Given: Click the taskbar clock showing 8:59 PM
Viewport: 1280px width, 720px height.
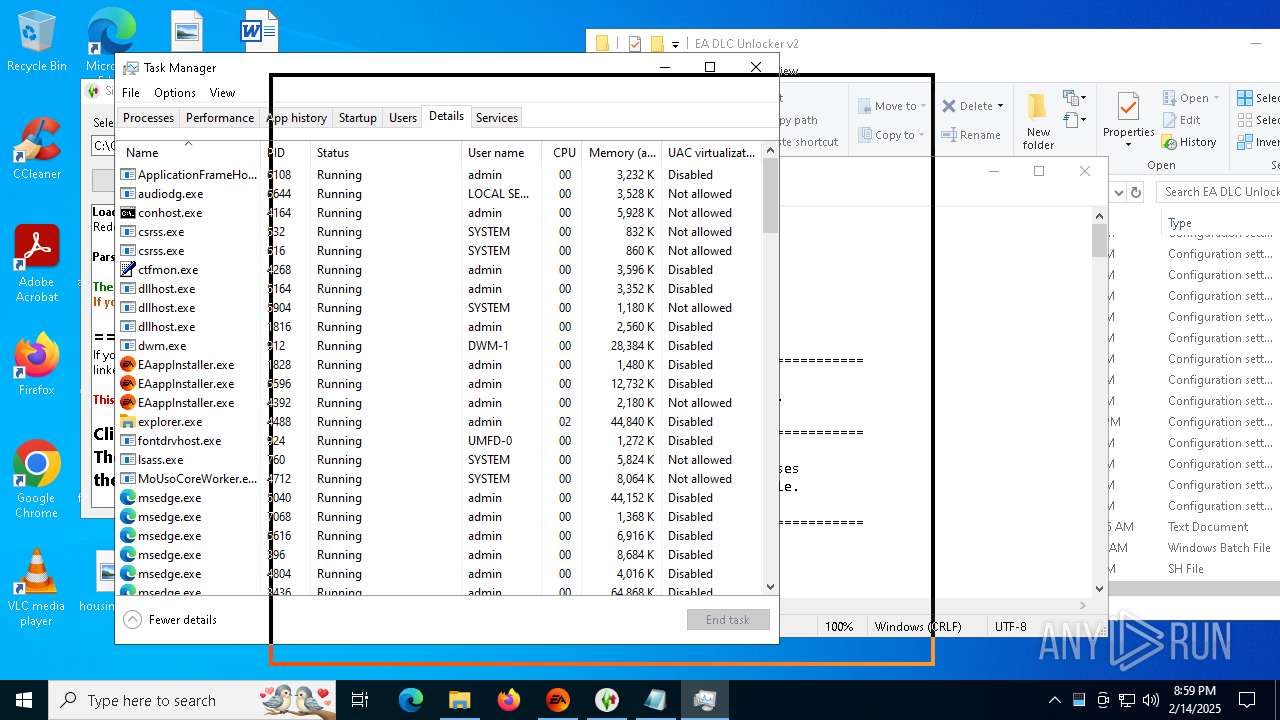Looking at the screenshot, I should point(1194,700).
